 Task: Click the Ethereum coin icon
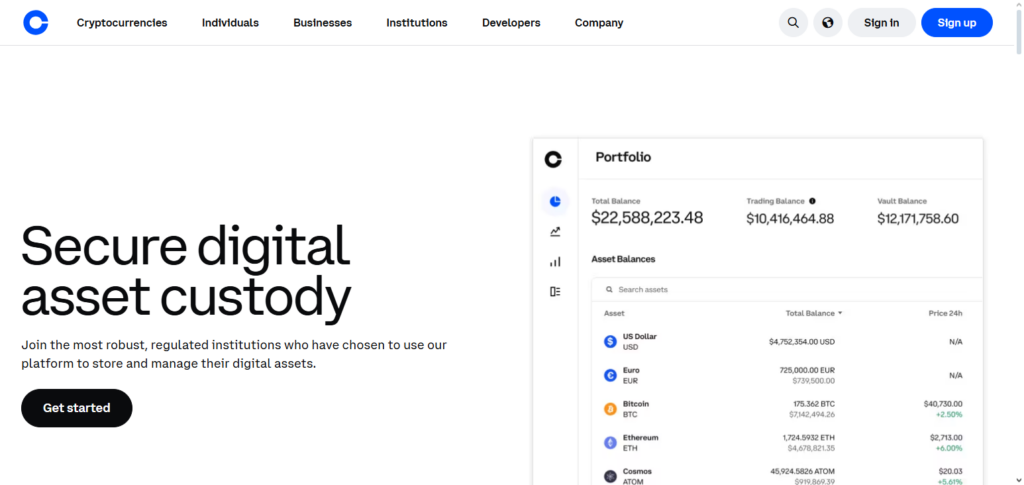[x=610, y=443]
